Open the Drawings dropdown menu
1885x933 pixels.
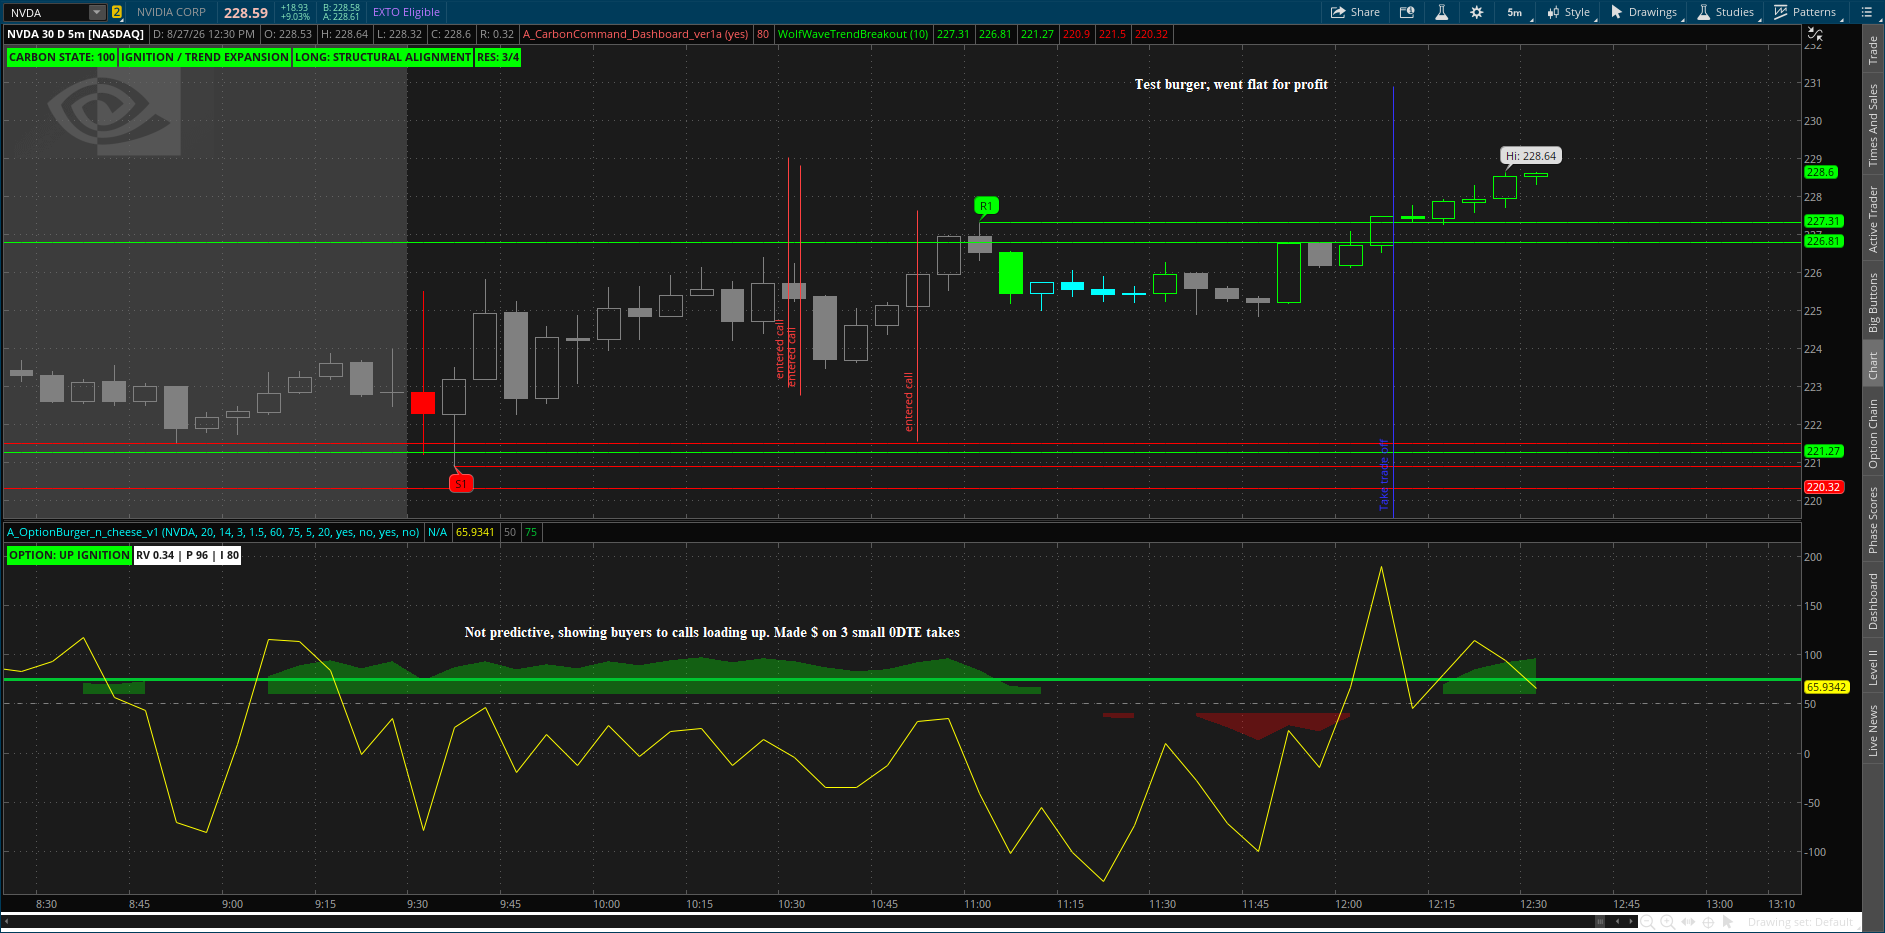click(1644, 12)
